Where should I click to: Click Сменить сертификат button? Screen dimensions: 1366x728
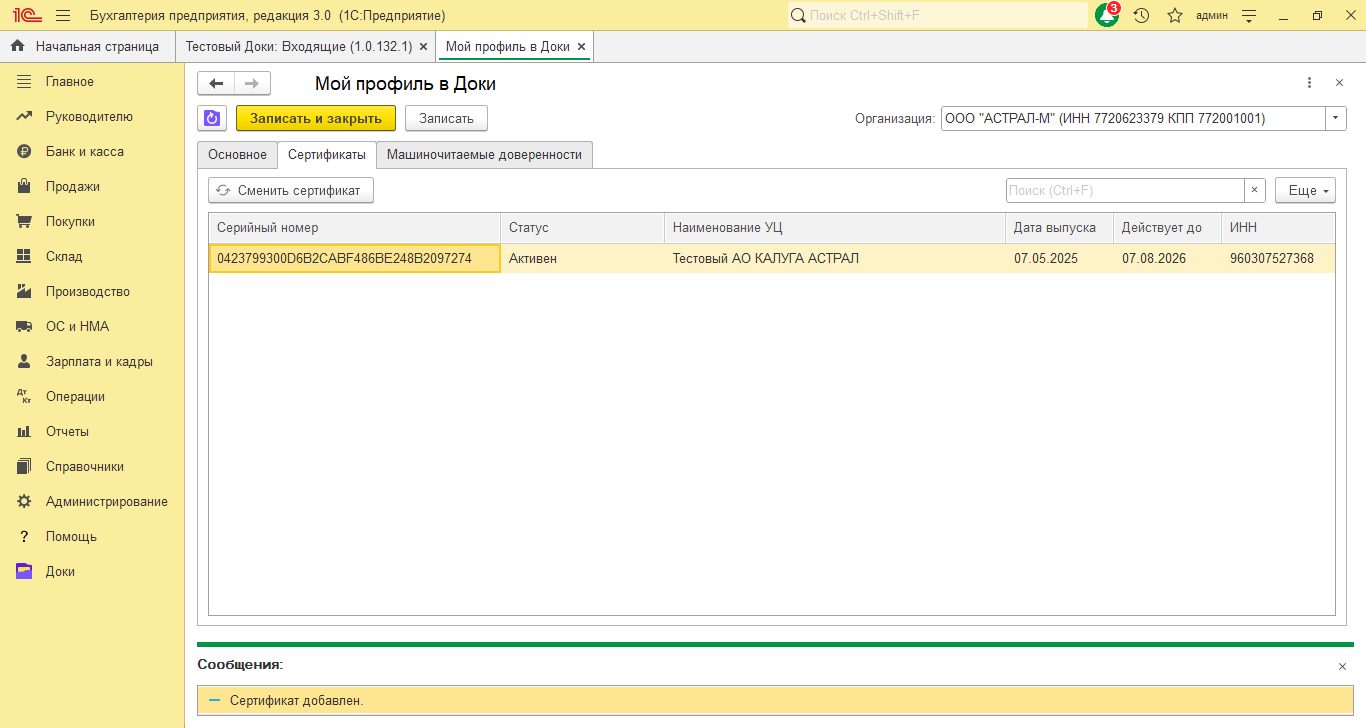pyautogui.click(x=290, y=190)
